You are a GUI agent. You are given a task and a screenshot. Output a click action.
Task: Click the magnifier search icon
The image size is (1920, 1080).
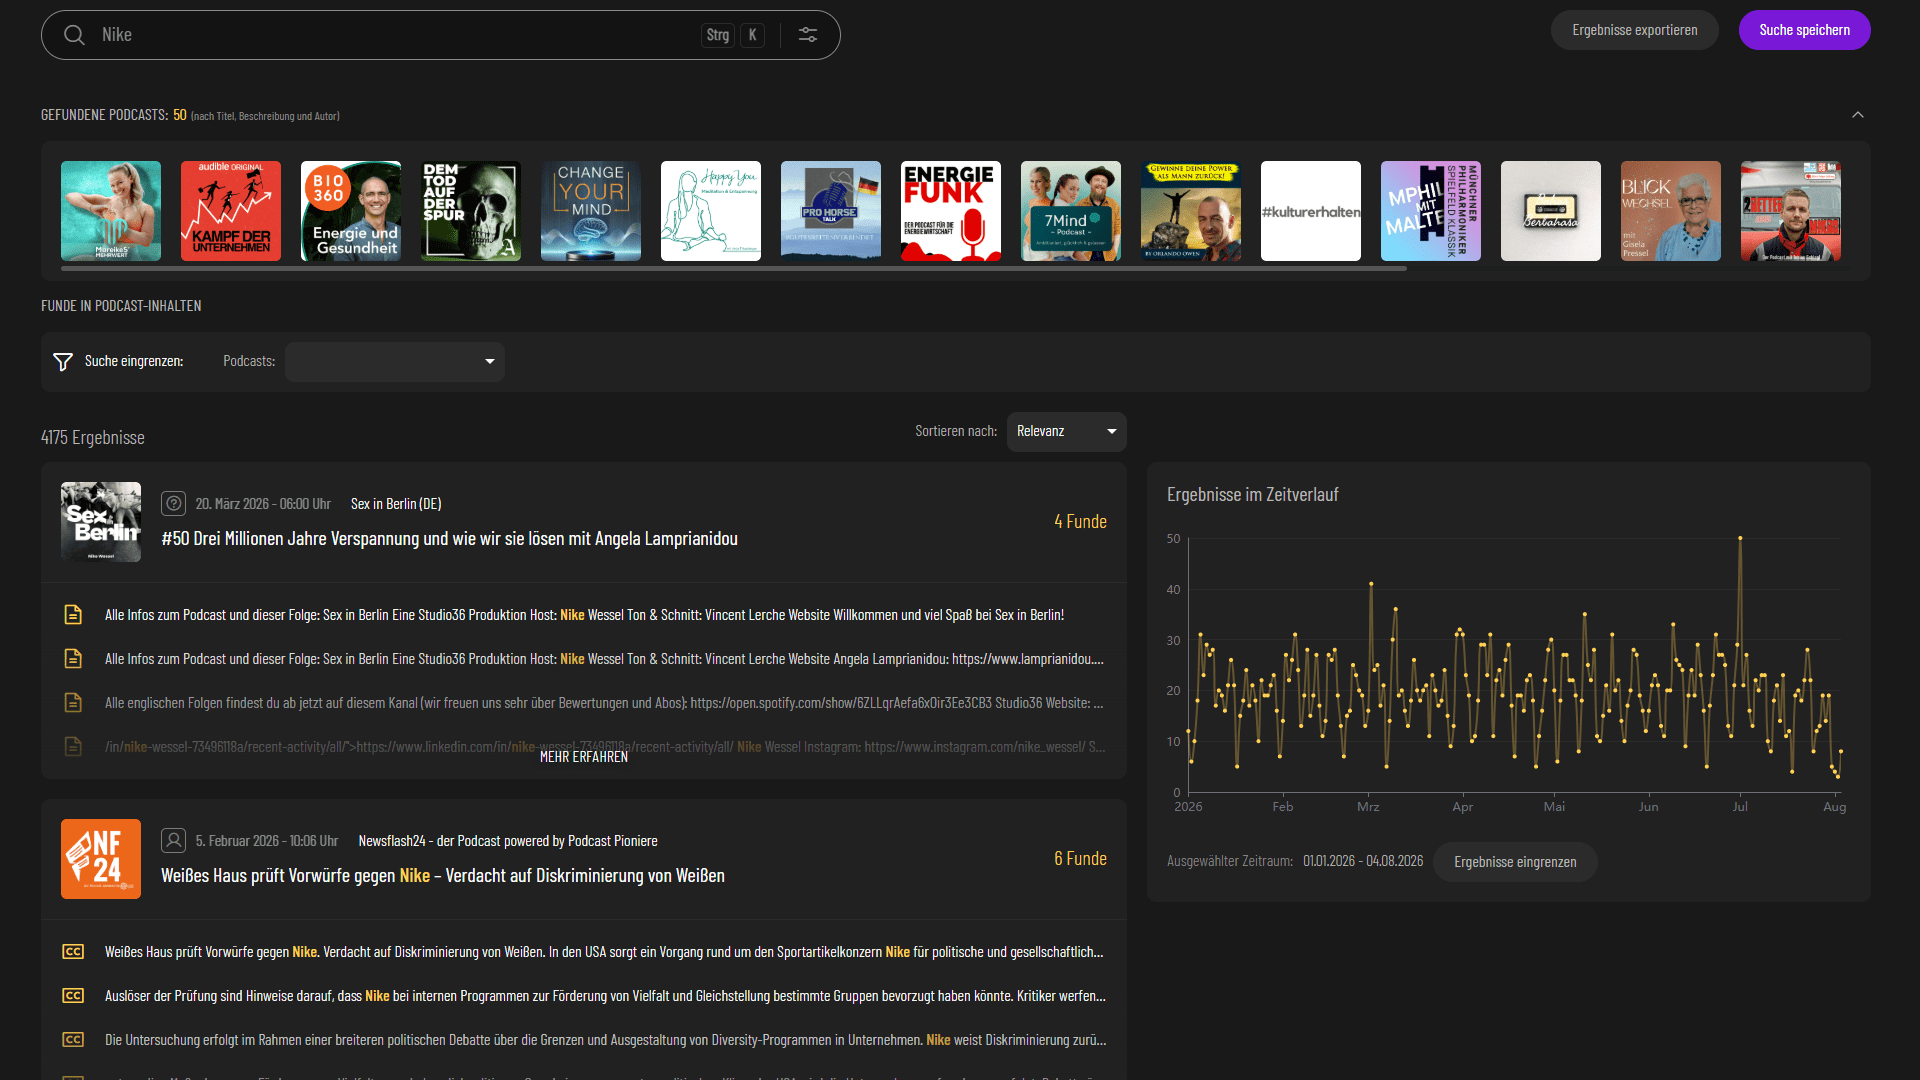point(74,35)
